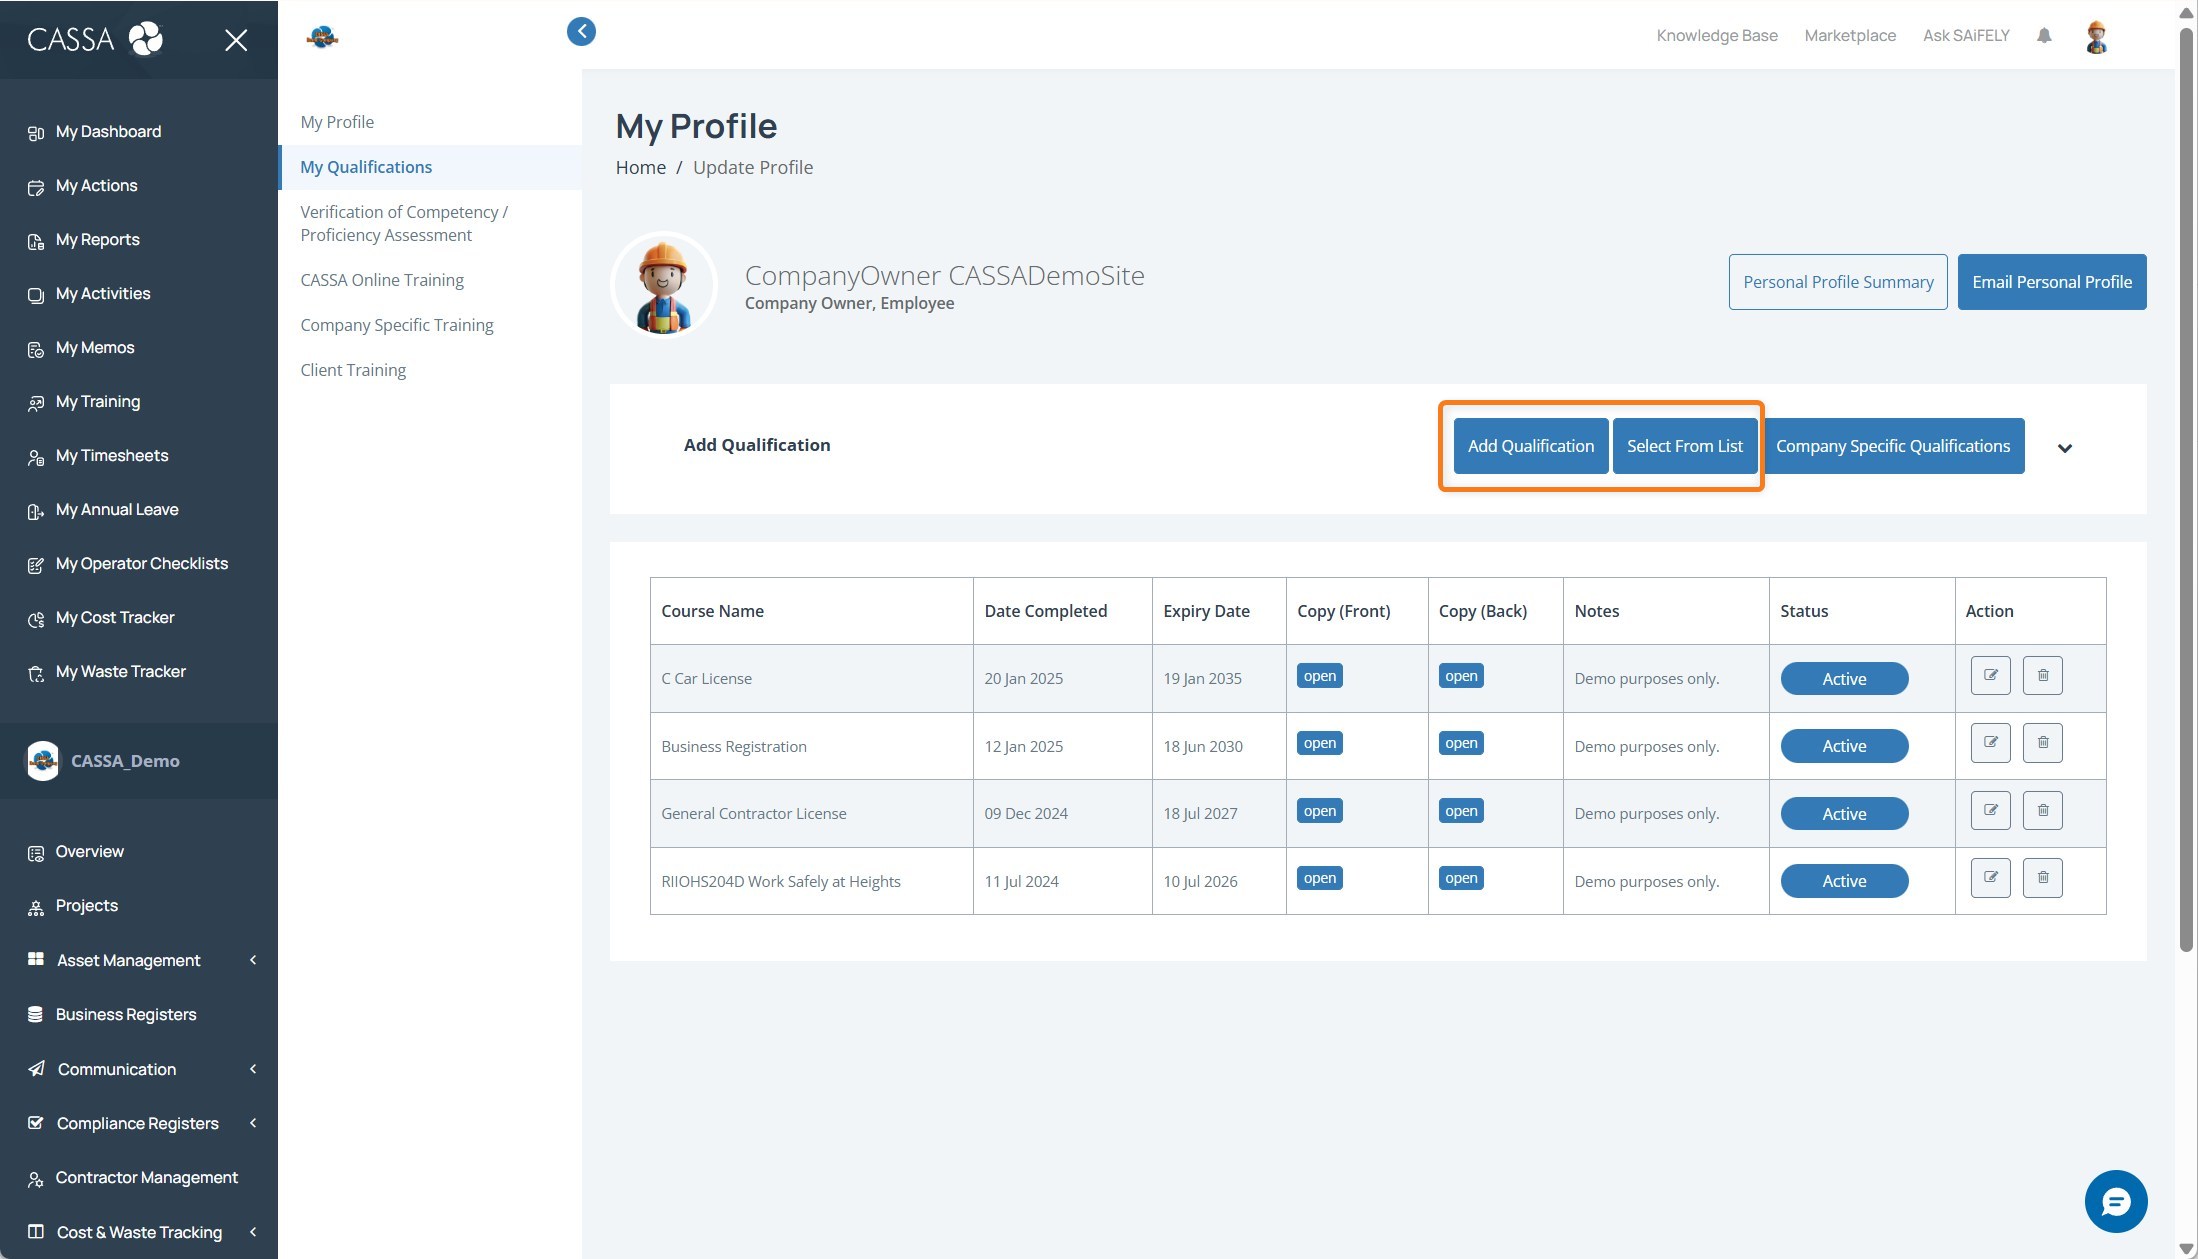Toggle Active status for C Car License
2198x1259 pixels.
[1843, 679]
